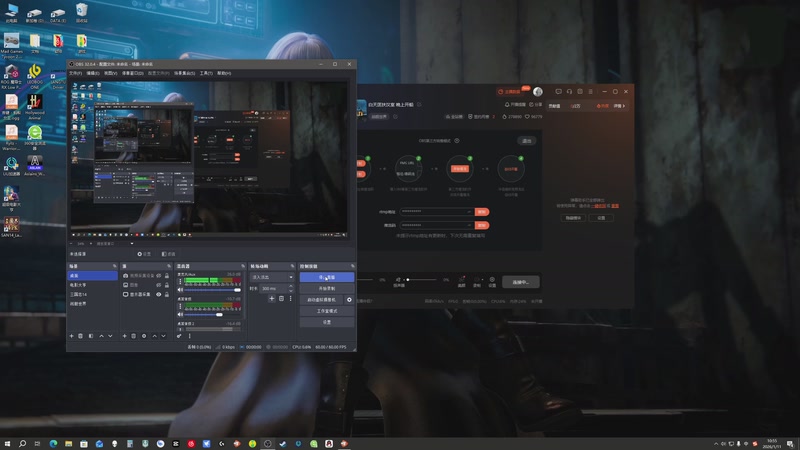Undock the scenes panel

point(114,266)
